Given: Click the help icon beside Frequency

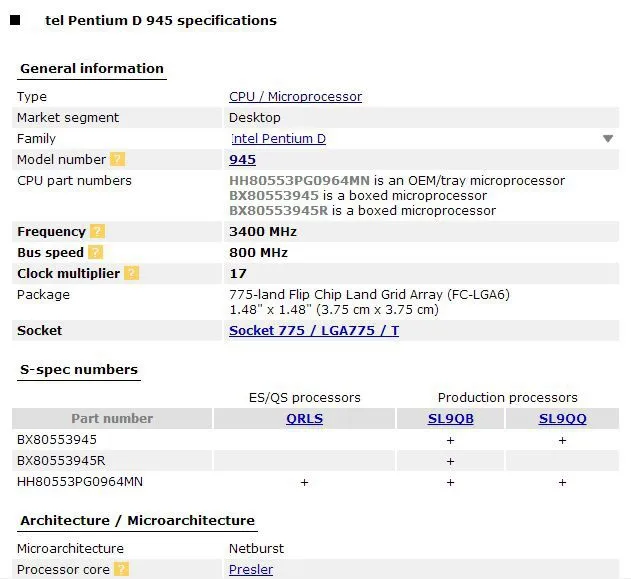Looking at the screenshot, I should point(97,231).
